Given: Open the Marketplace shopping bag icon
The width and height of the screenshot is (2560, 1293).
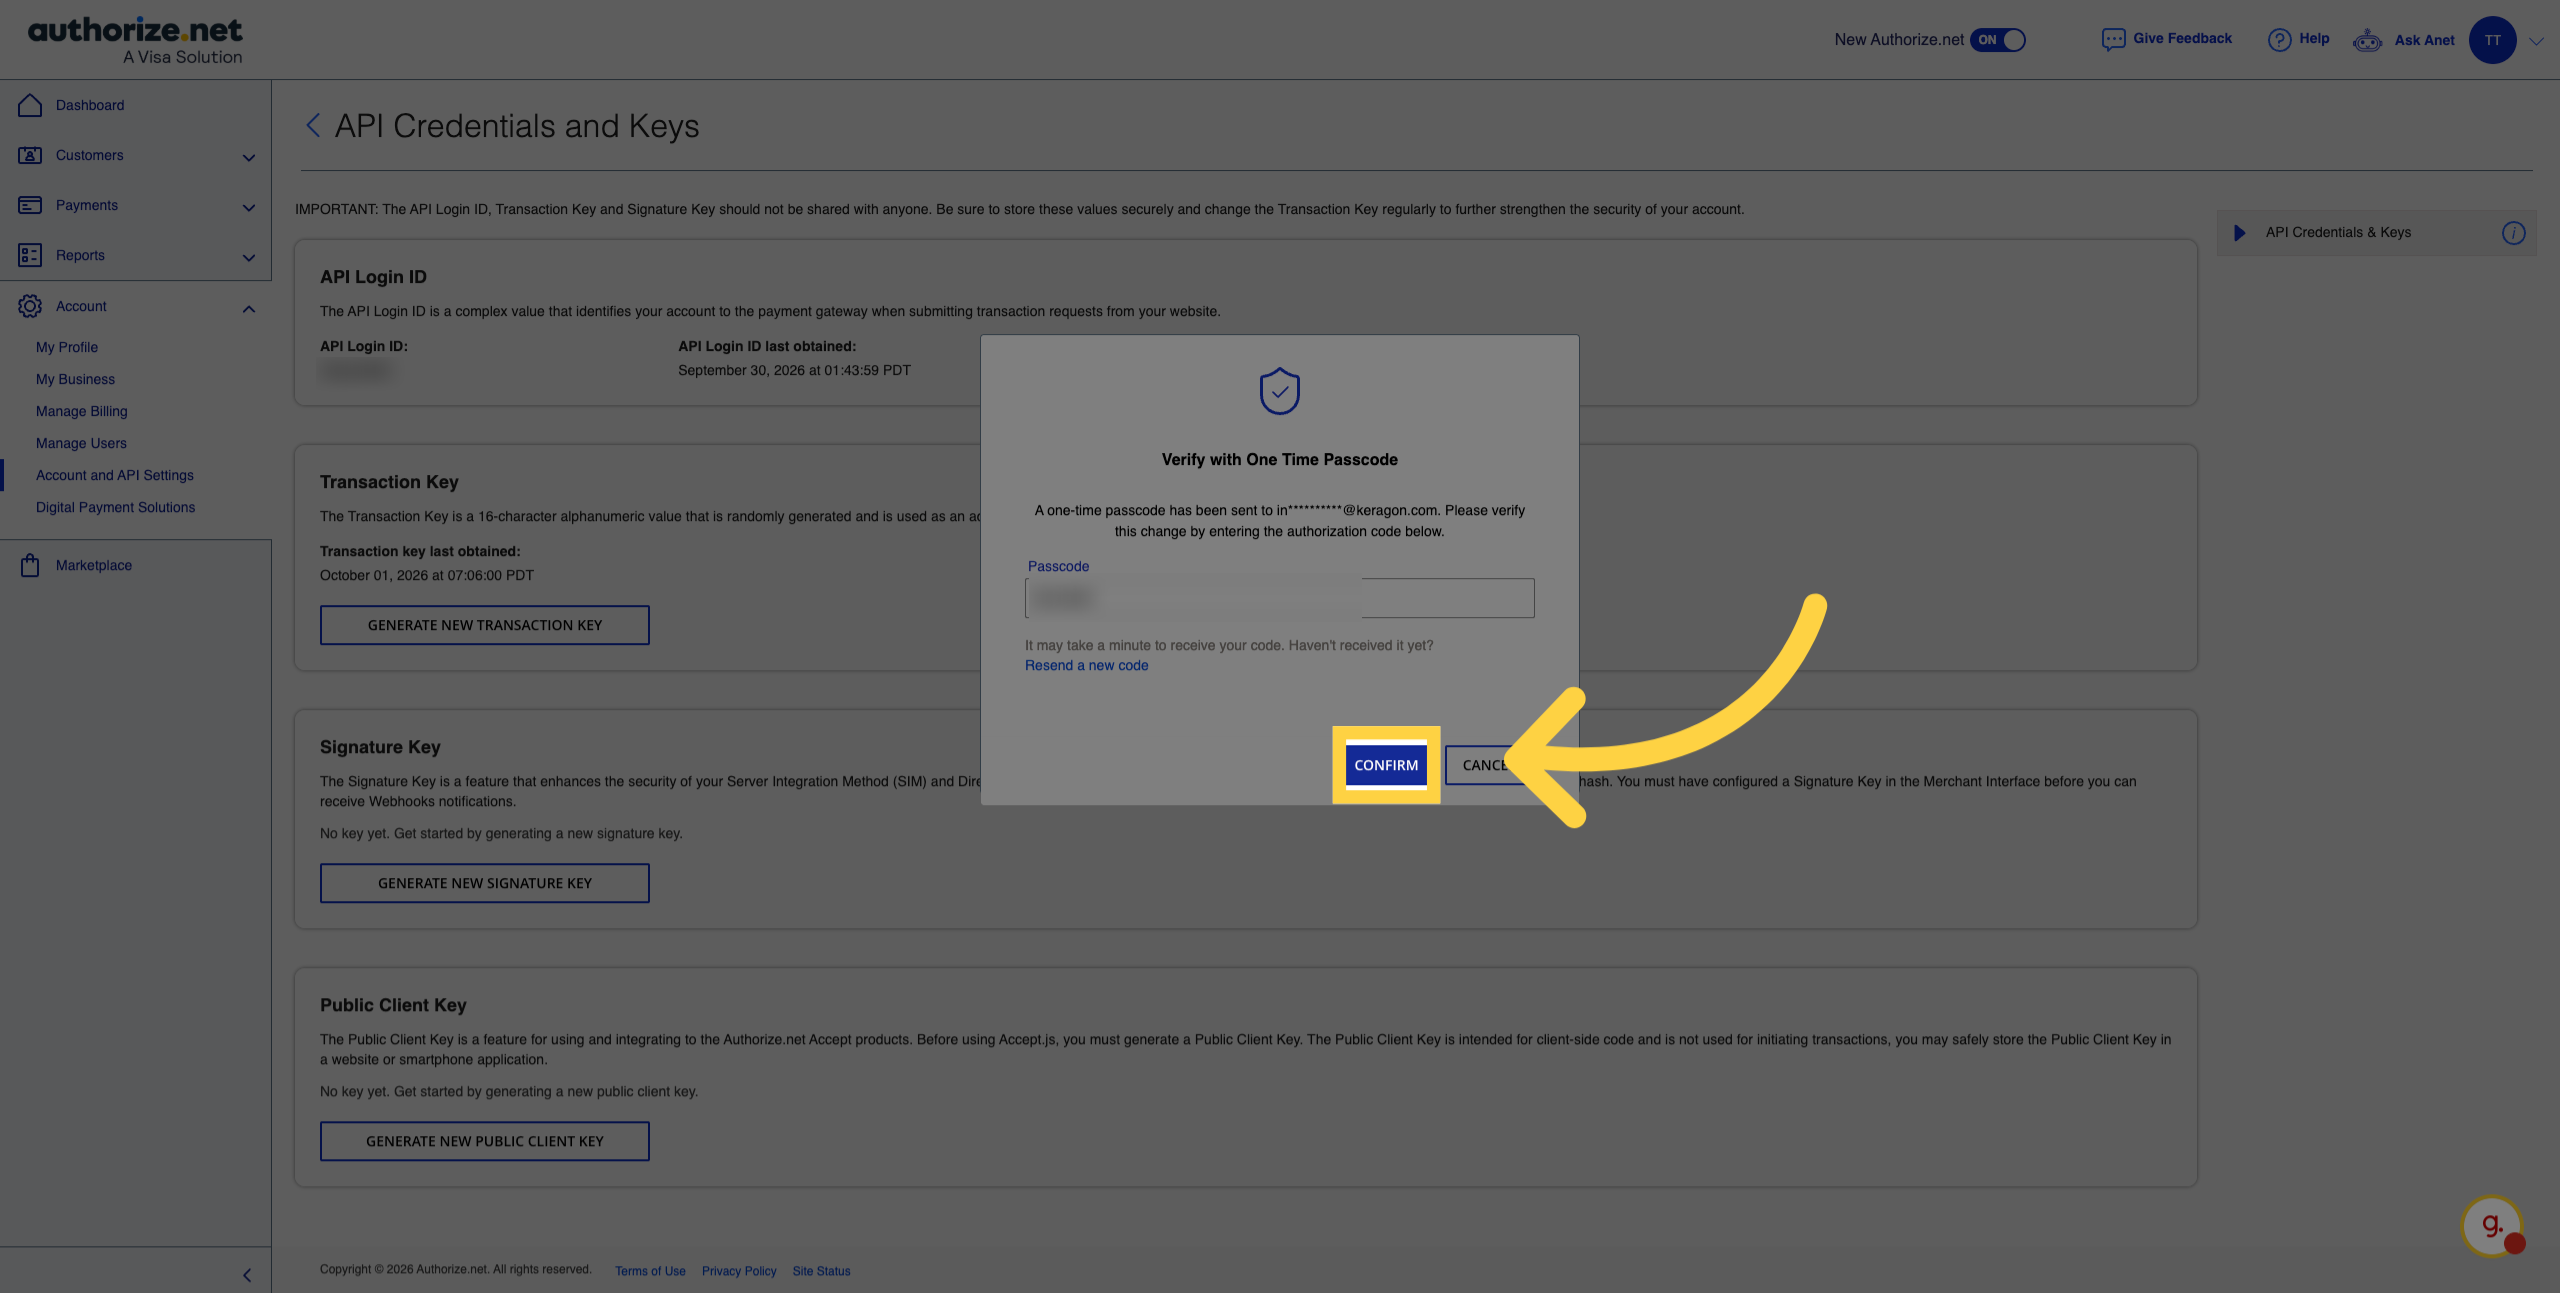Looking at the screenshot, I should coord(30,565).
